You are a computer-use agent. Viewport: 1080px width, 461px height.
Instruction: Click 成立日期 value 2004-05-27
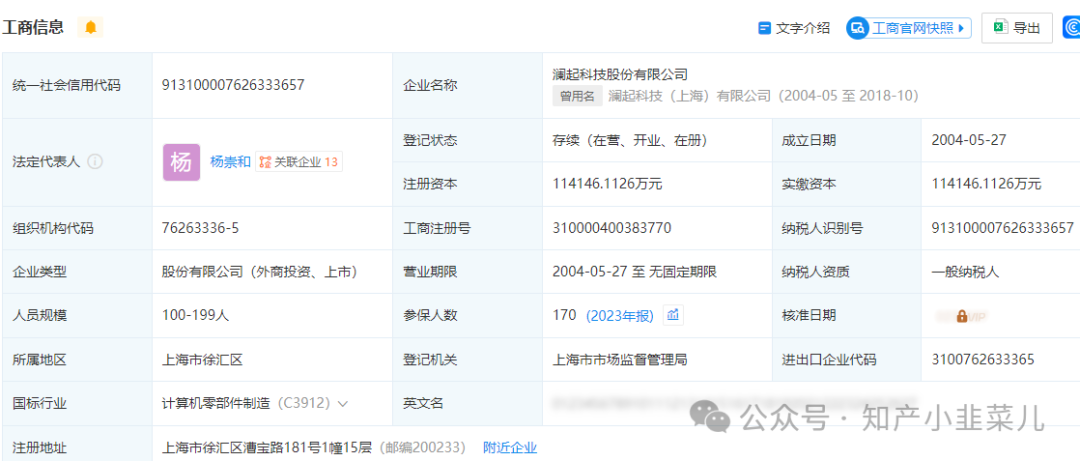pos(969,140)
